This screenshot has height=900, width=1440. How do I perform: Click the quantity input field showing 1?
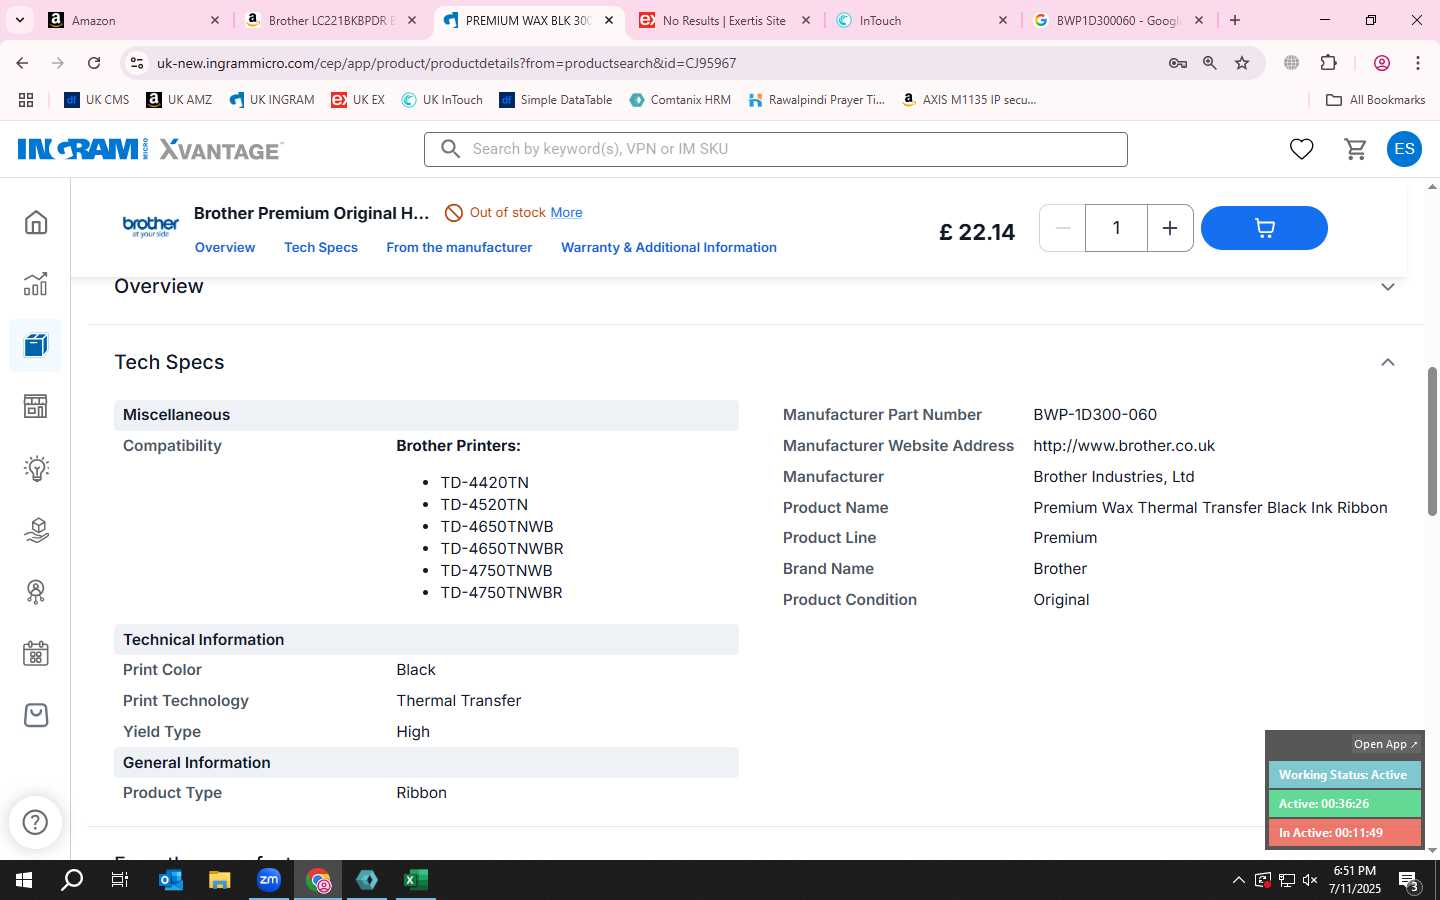[x=1116, y=228]
